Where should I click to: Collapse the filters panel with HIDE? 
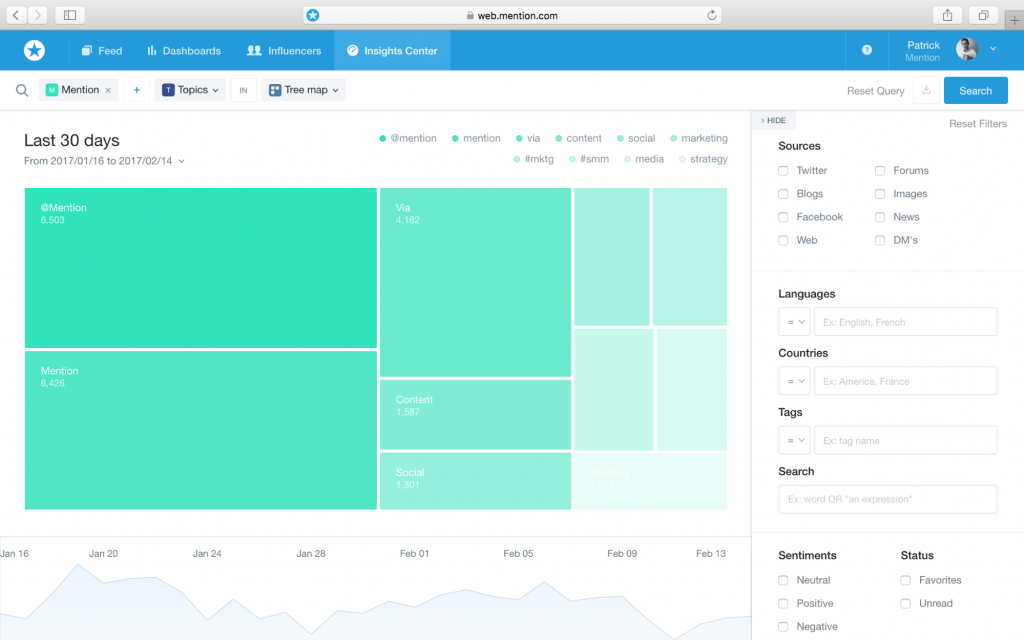coord(773,120)
